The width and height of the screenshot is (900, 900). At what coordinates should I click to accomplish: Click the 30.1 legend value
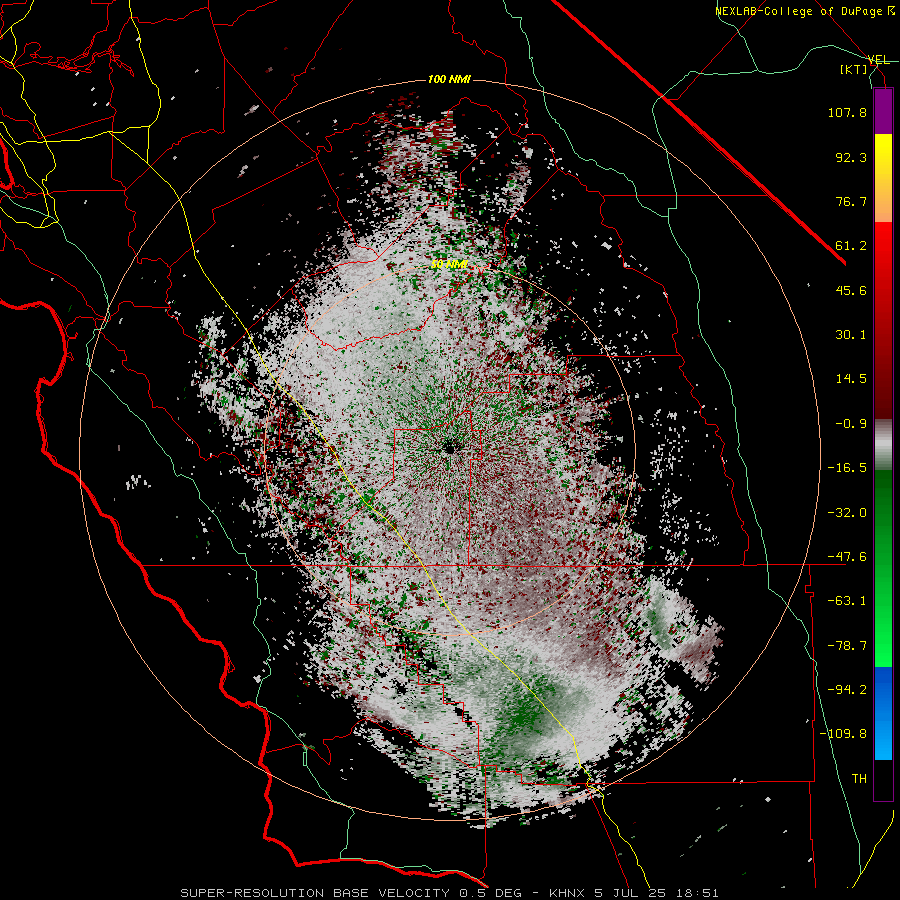[x=851, y=335]
